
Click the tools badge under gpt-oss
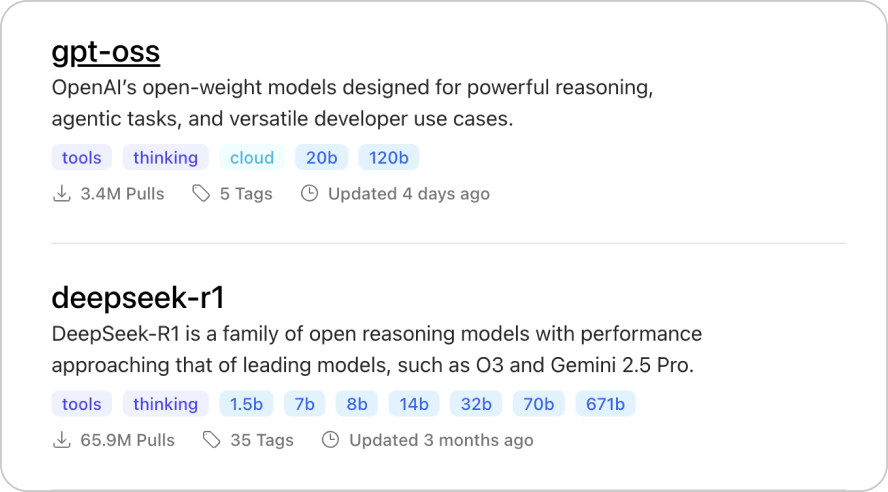82,157
